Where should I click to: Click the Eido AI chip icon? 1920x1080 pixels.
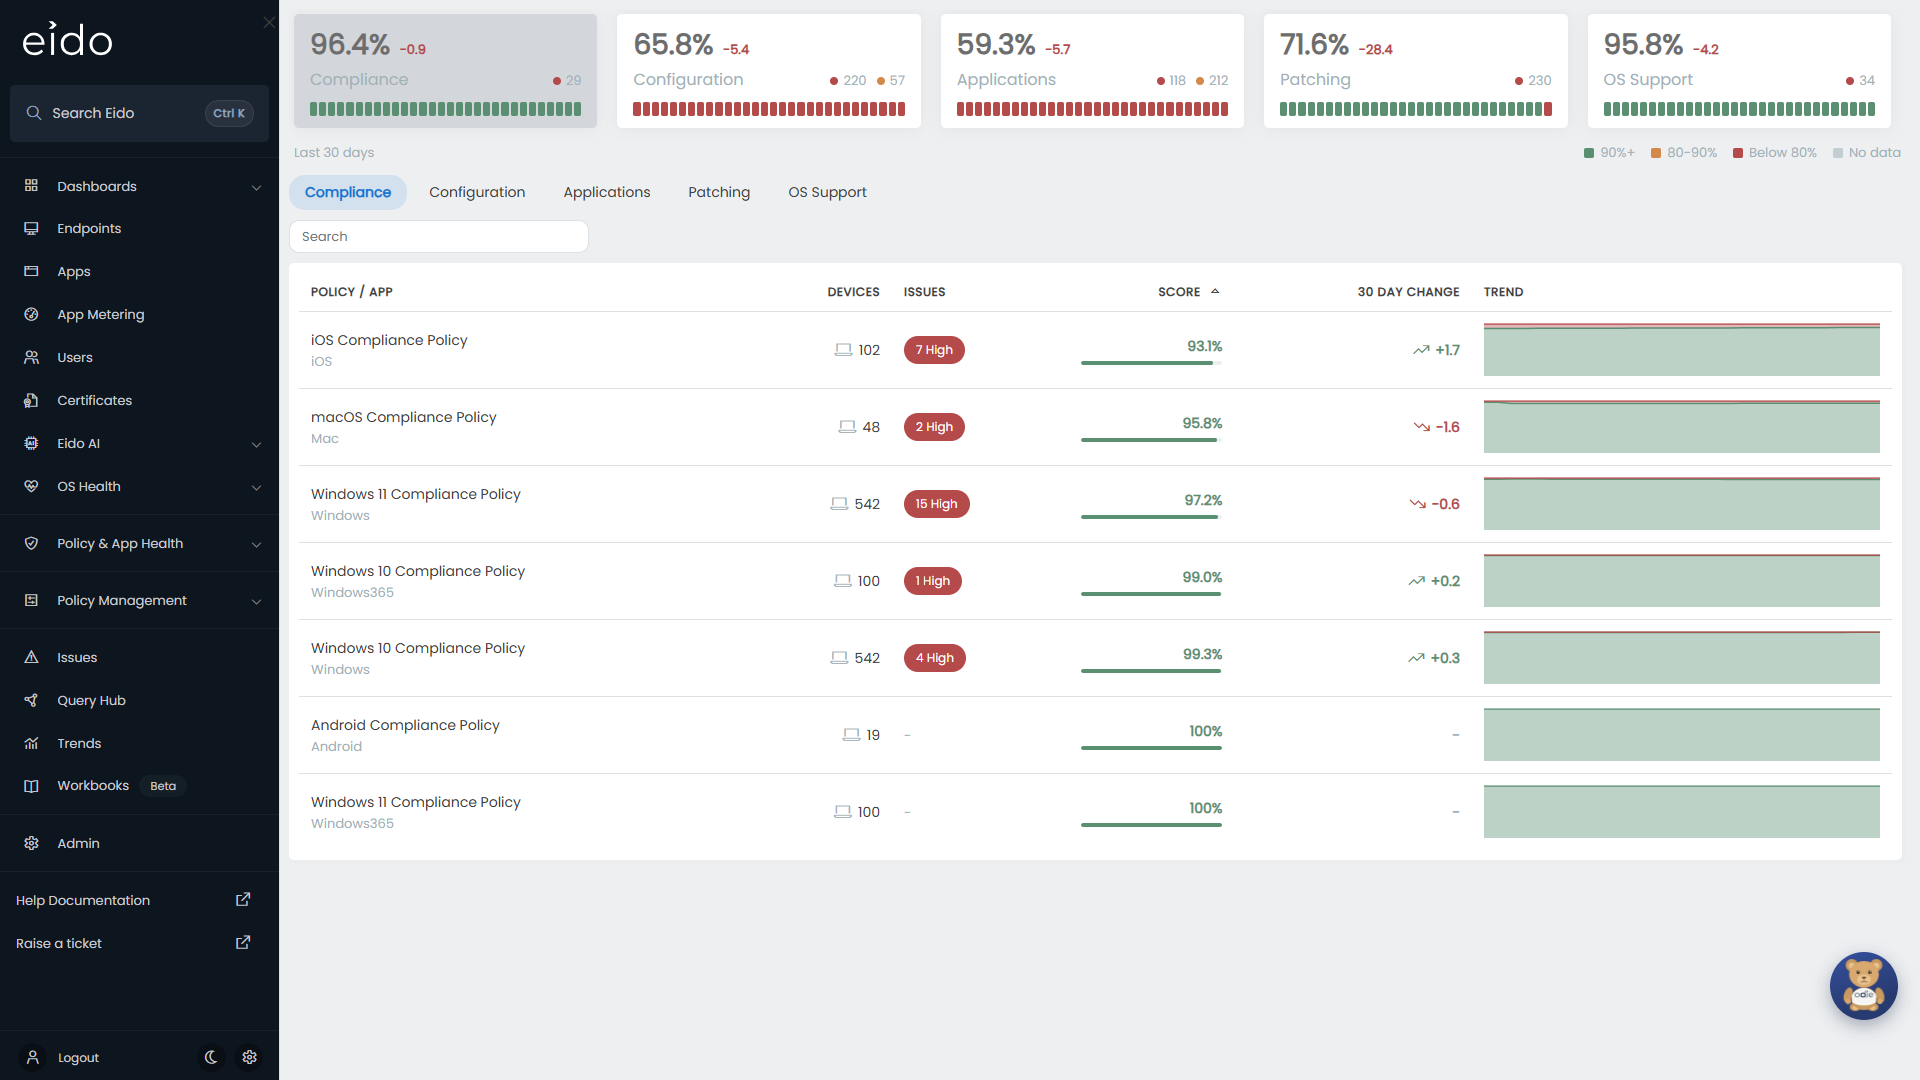(x=31, y=443)
